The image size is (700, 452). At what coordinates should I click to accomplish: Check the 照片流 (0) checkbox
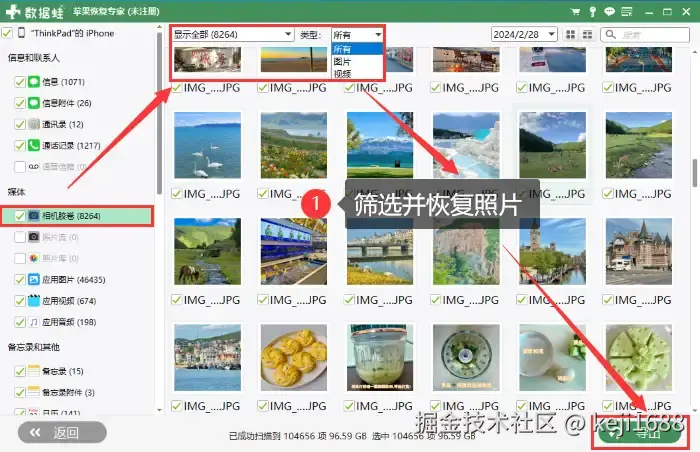click(20, 237)
